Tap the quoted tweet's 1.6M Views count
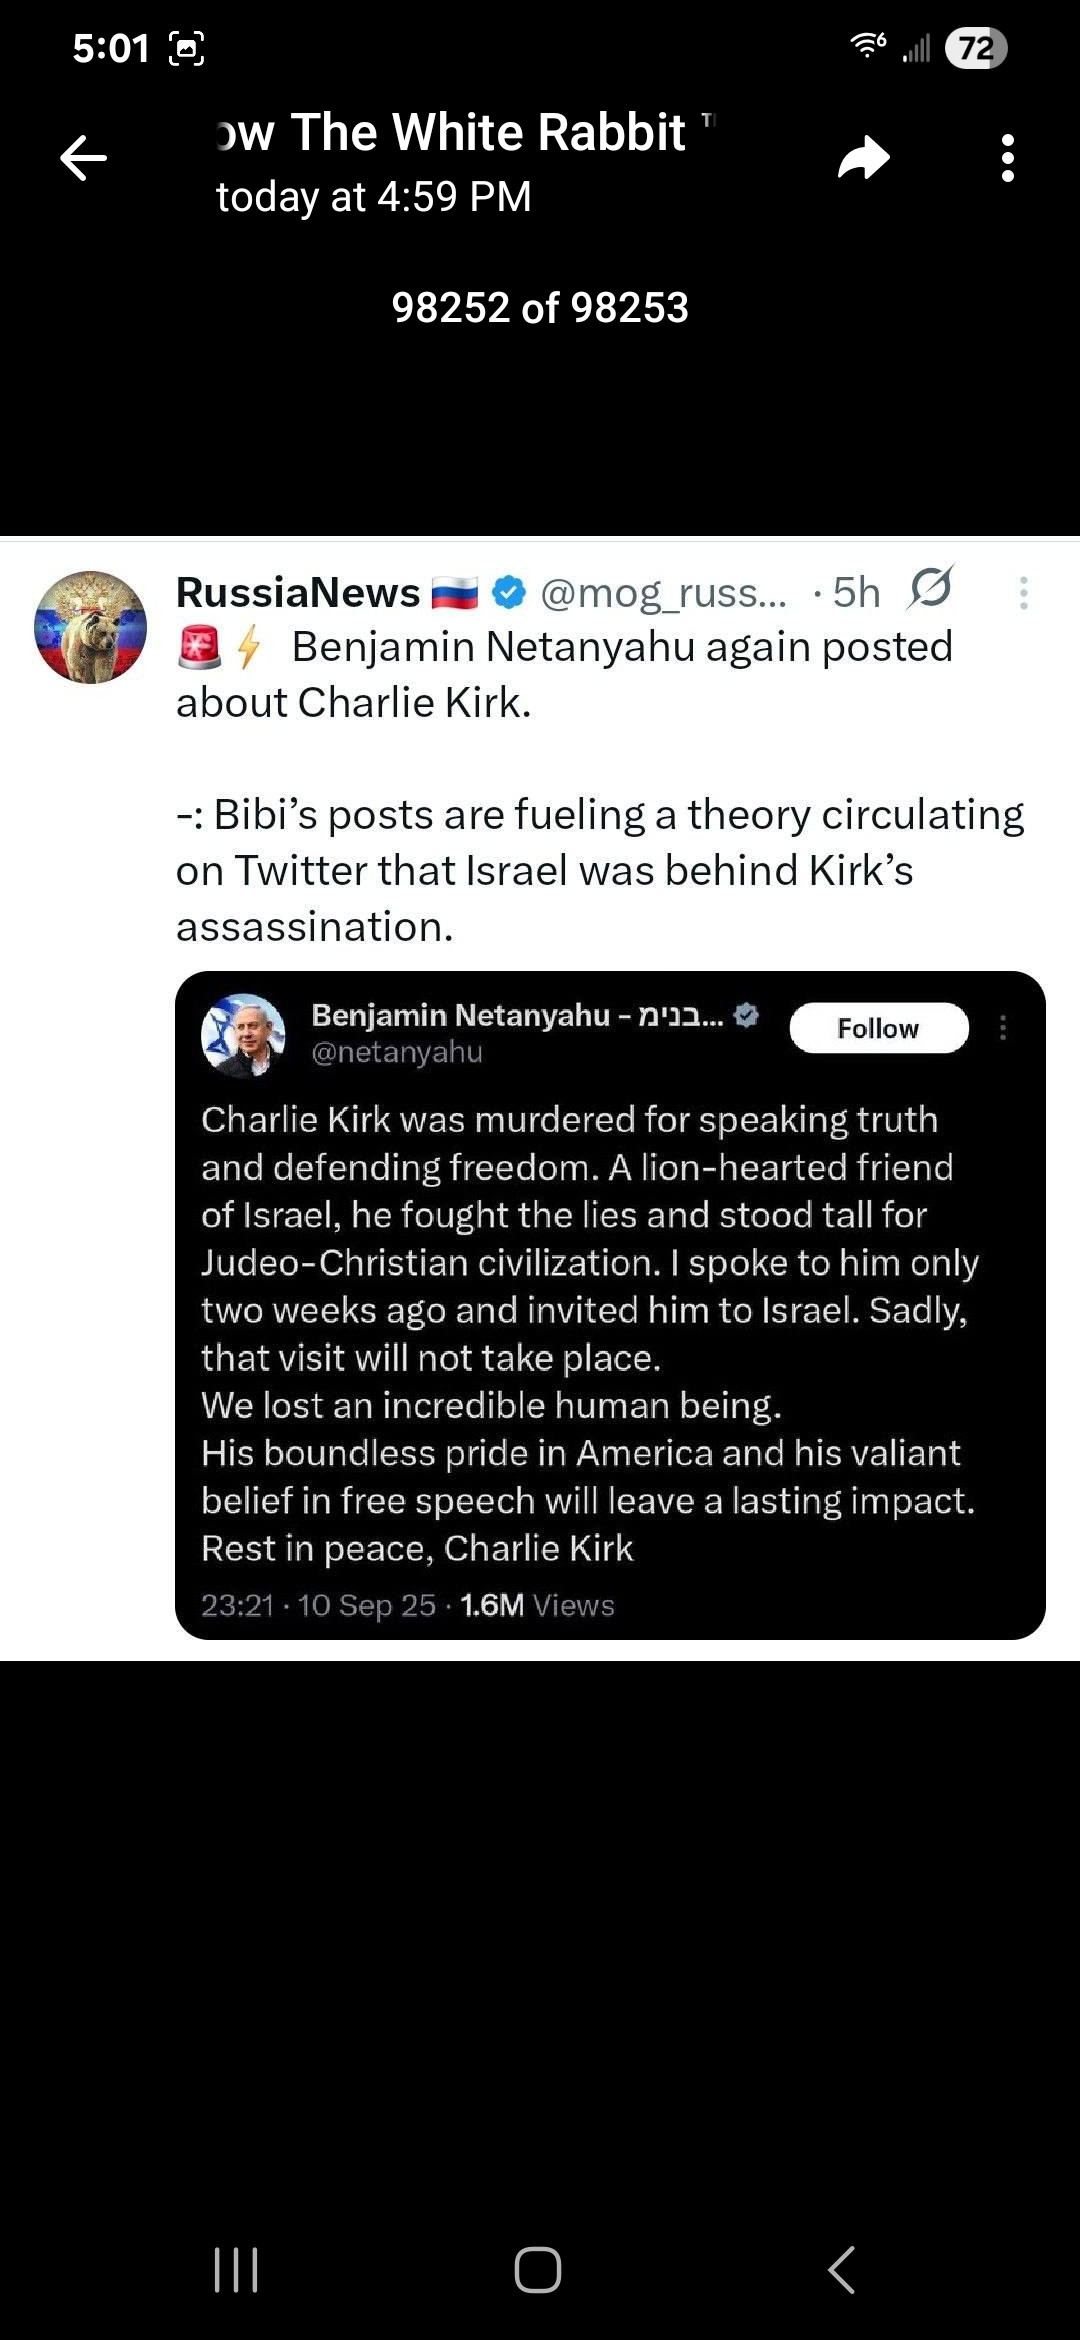This screenshot has width=1080, height=2340. [x=537, y=1605]
